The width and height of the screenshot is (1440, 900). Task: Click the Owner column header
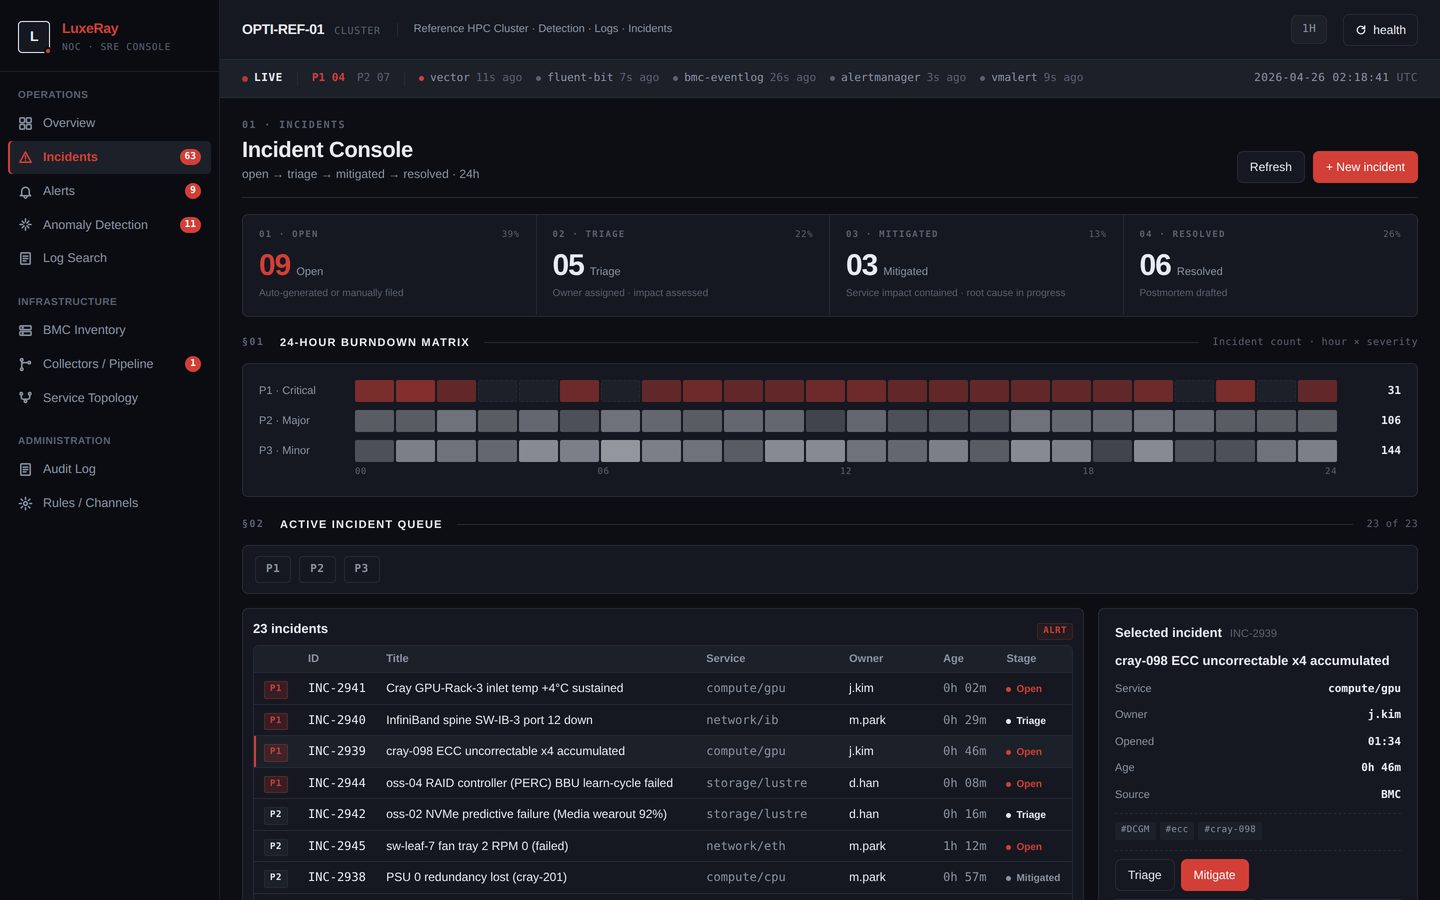point(866,659)
